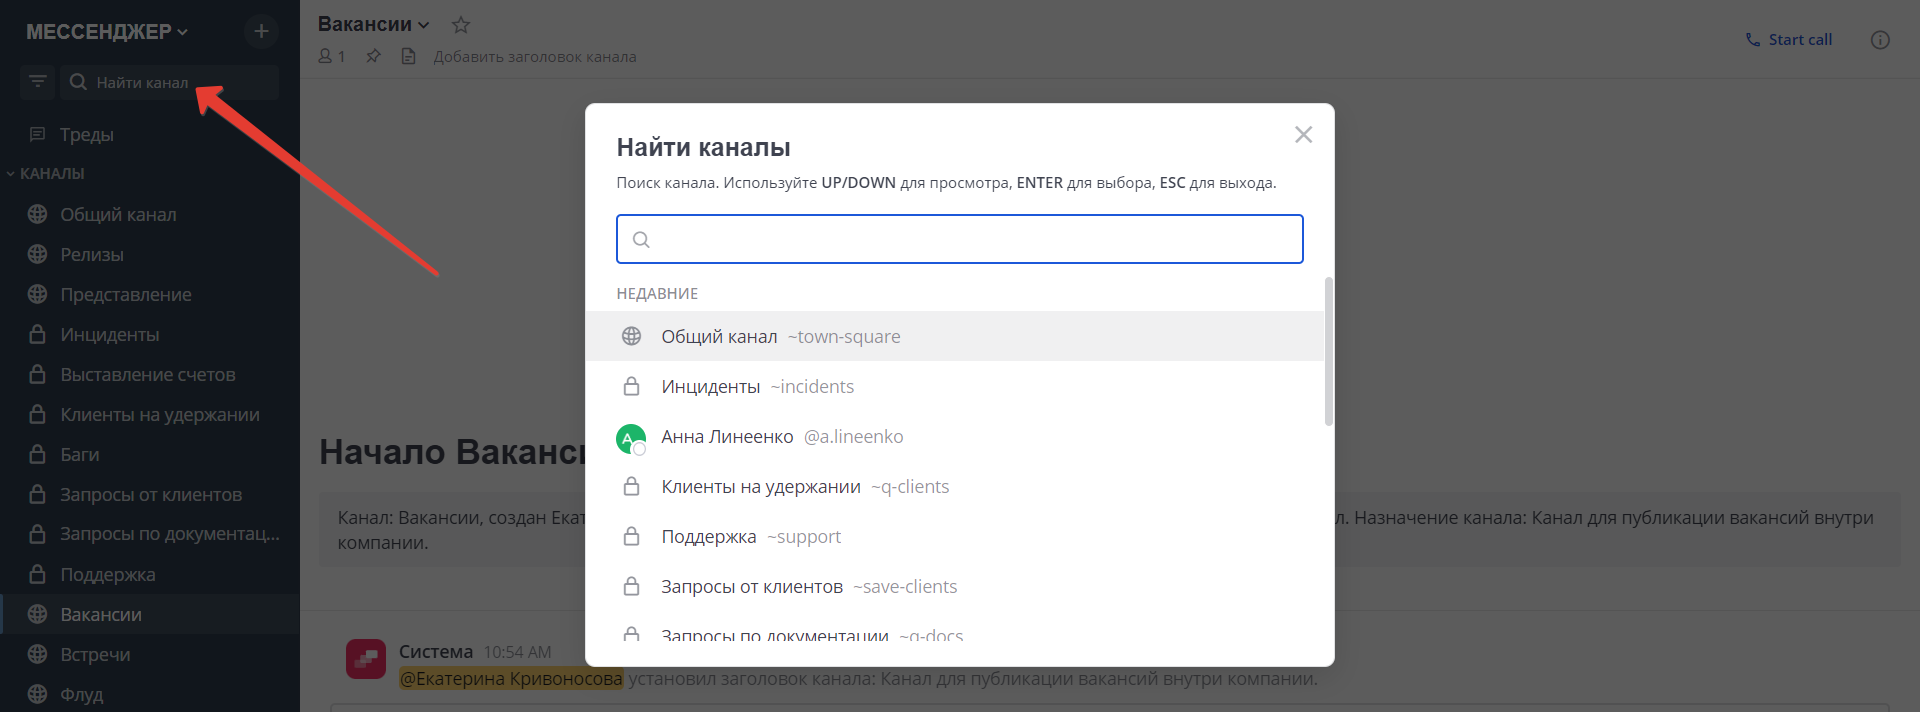Click the 10:54 AM message timestamp
The height and width of the screenshot is (712, 1920).
[517, 652]
